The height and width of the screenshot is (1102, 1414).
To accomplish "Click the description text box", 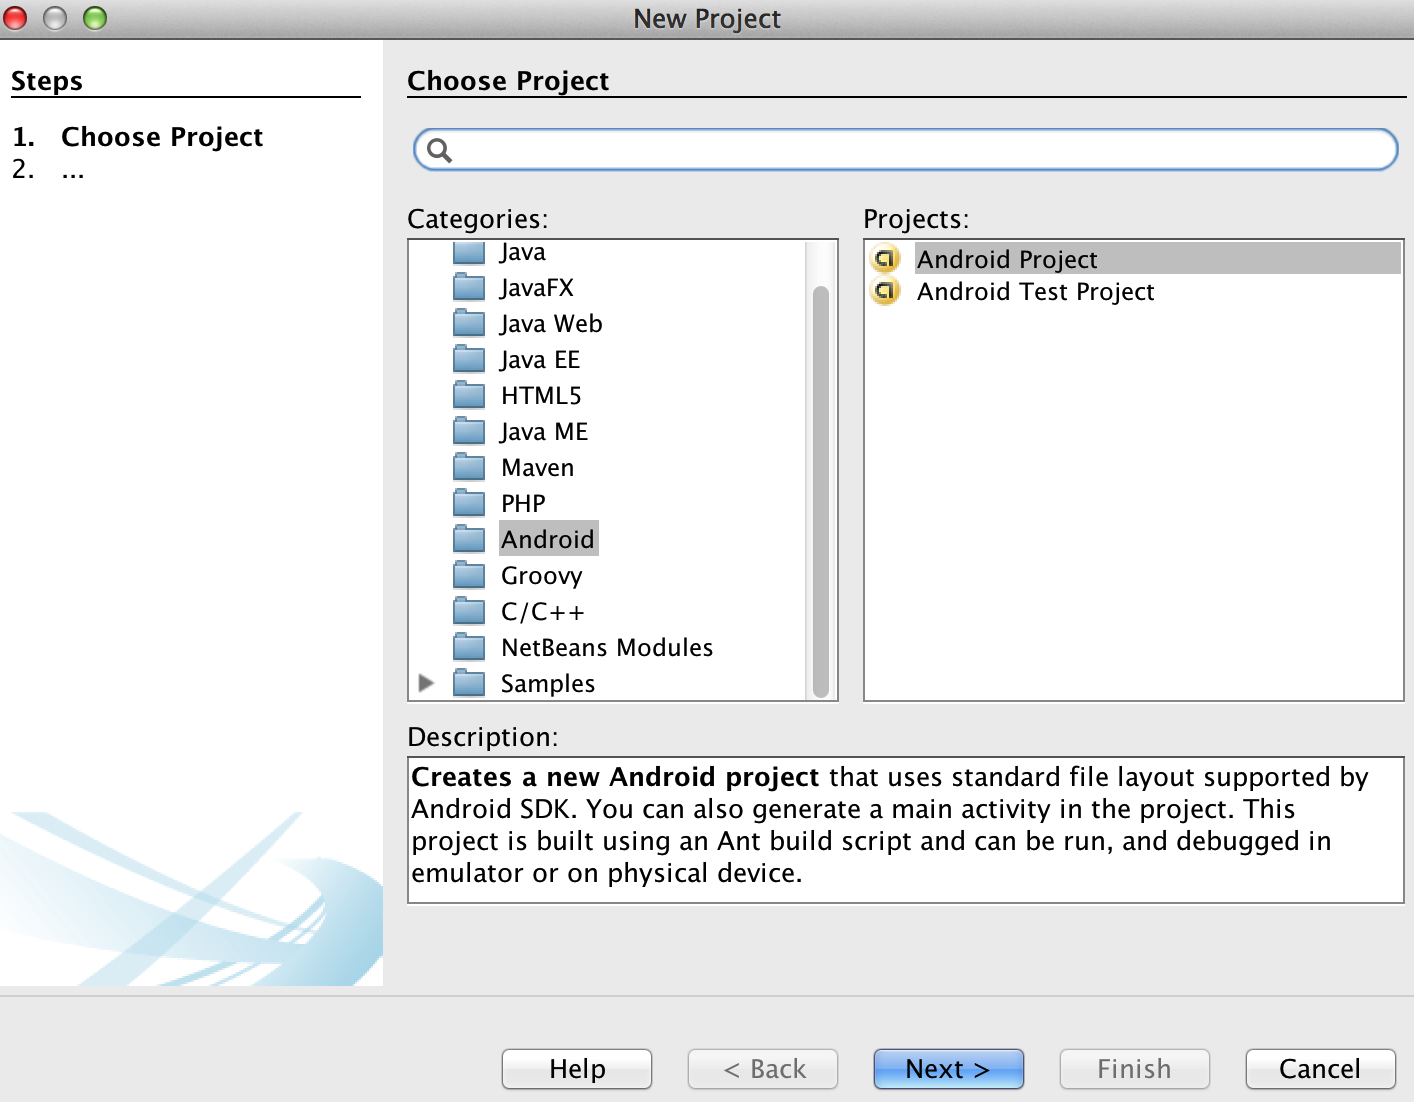I will coord(906,830).
